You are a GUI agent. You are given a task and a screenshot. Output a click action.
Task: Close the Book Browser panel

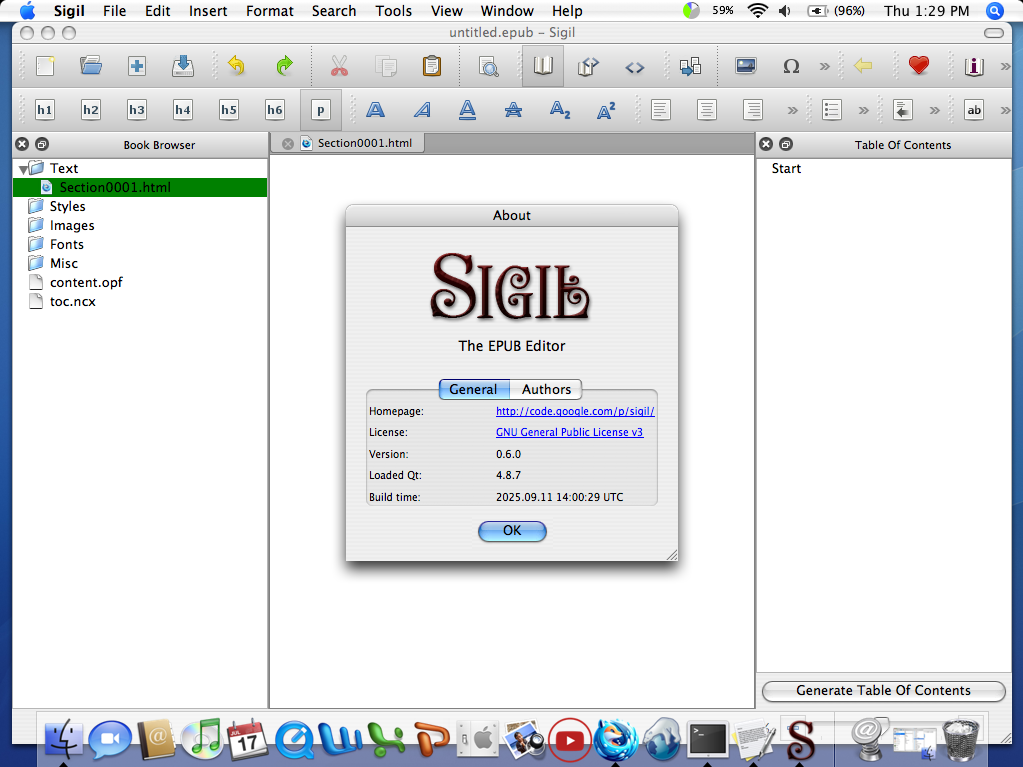coord(22,144)
